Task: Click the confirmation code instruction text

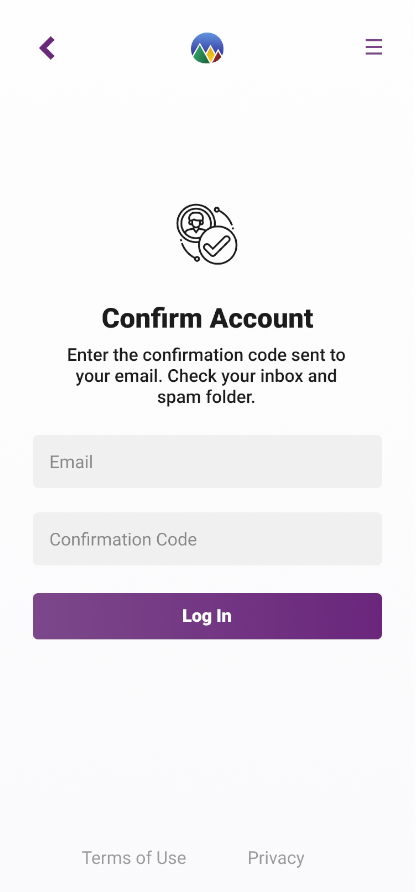Action: pos(207,376)
